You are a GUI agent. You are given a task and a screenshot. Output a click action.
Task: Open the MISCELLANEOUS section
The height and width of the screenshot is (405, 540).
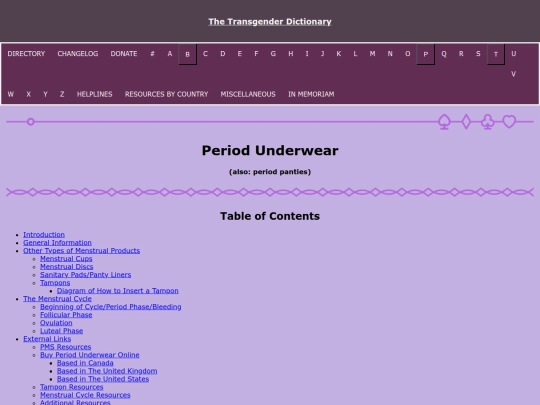(x=248, y=94)
